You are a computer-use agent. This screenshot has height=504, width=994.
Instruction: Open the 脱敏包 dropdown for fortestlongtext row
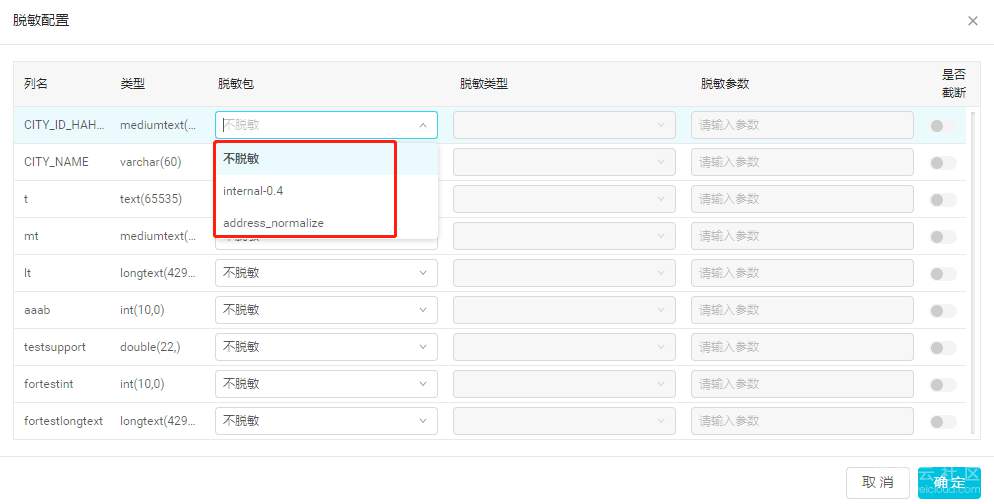pos(326,421)
